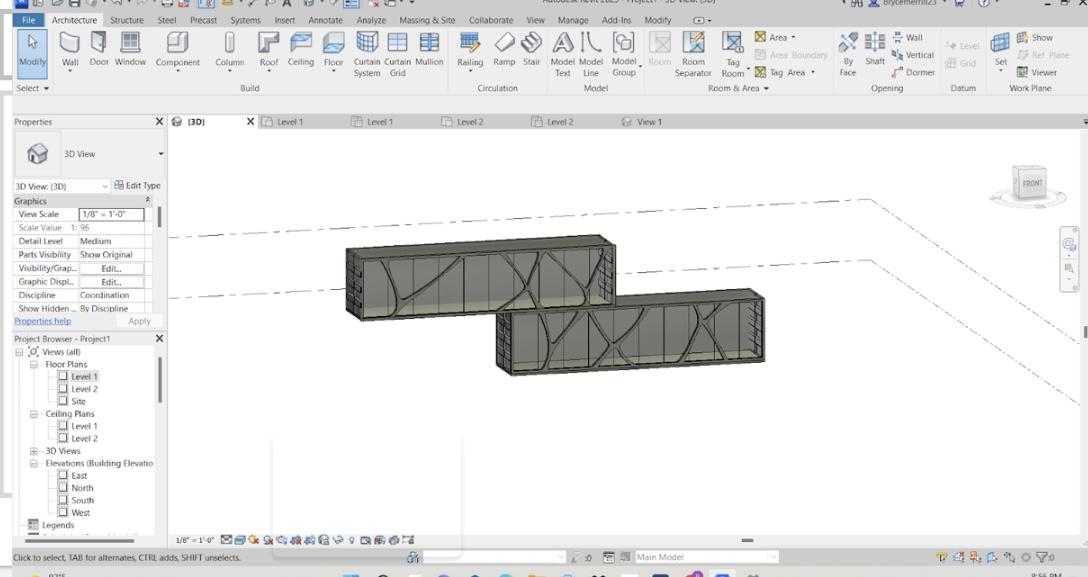This screenshot has width=1088, height=577.
Task: Start the Railing tool
Action: (x=470, y=51)
